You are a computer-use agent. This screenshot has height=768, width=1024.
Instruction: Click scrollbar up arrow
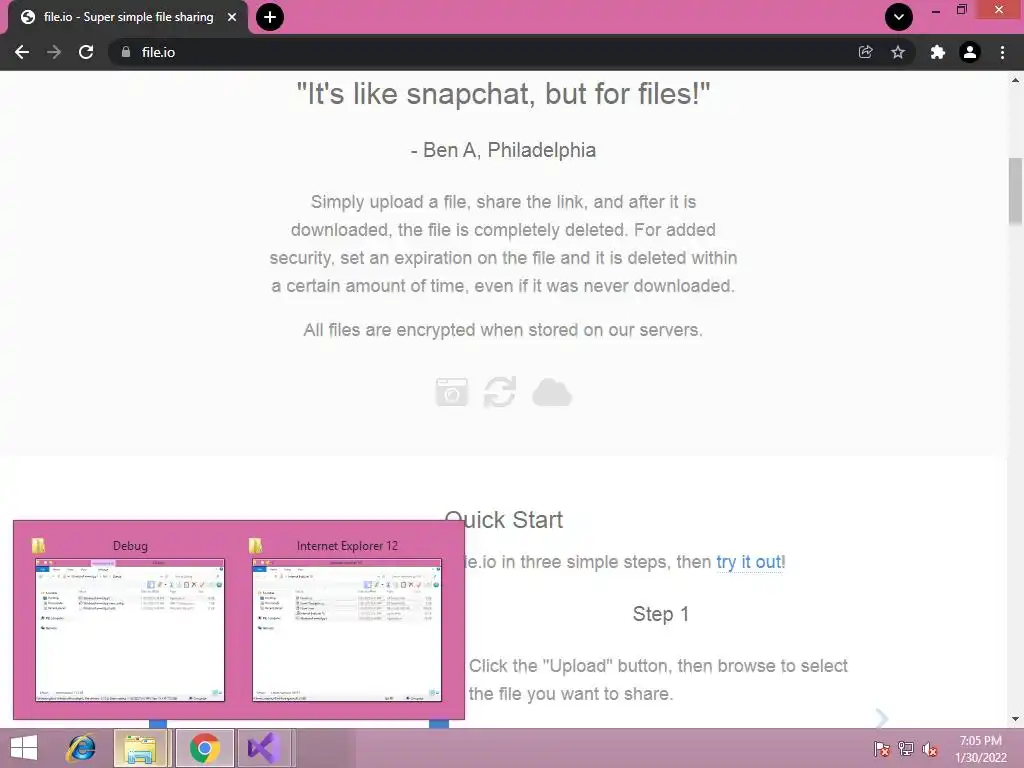click(1016, 80)
